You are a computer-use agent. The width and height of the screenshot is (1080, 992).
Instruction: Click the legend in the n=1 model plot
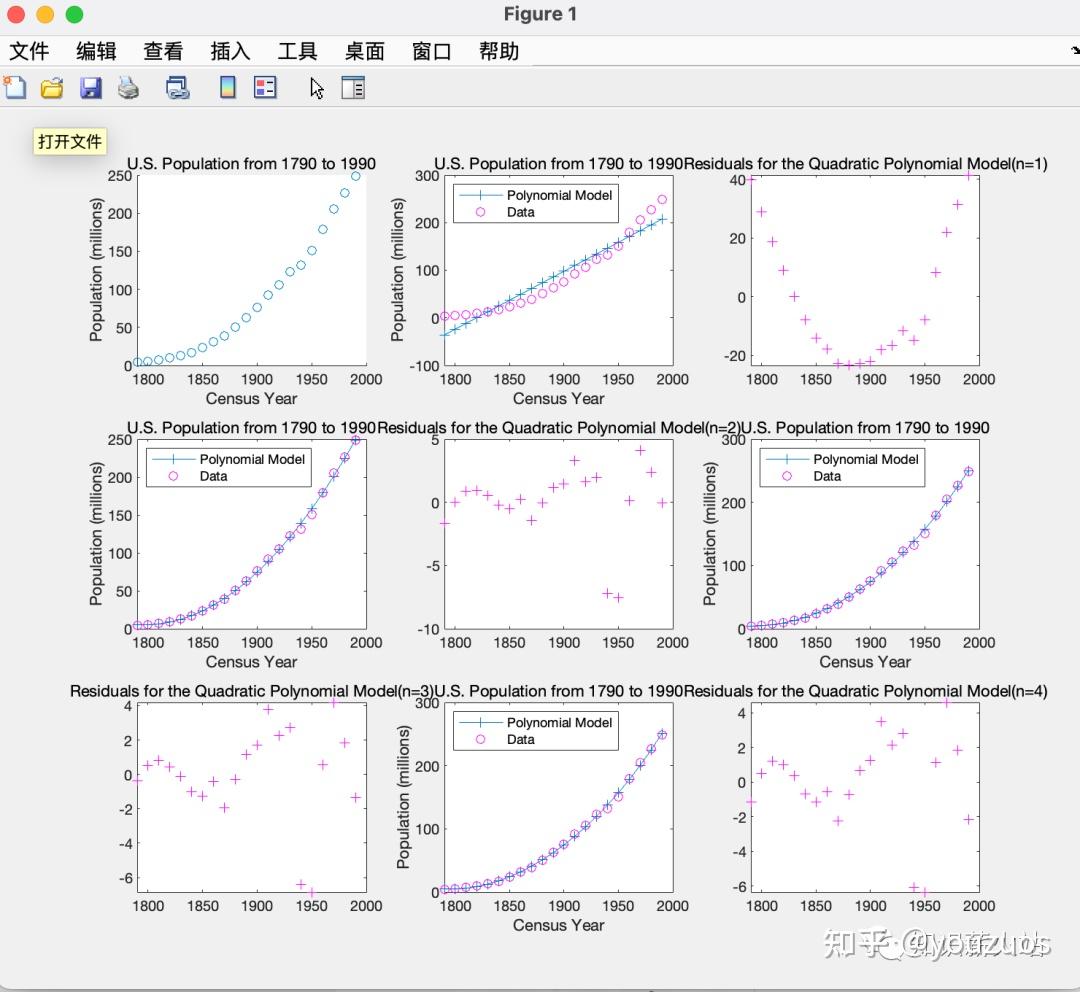(536, 203)
